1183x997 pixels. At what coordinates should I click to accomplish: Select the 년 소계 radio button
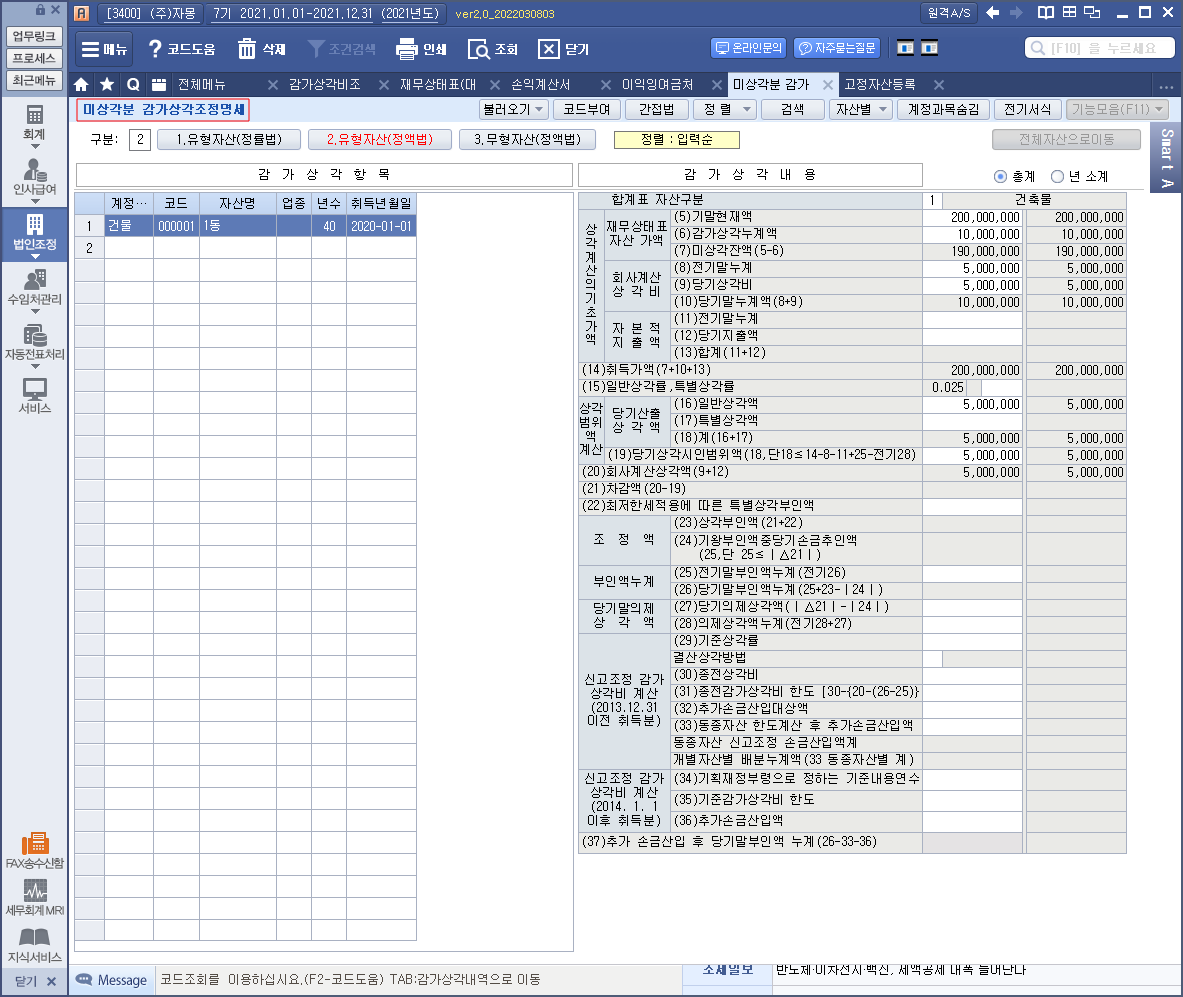click(x=1058, y=177)
